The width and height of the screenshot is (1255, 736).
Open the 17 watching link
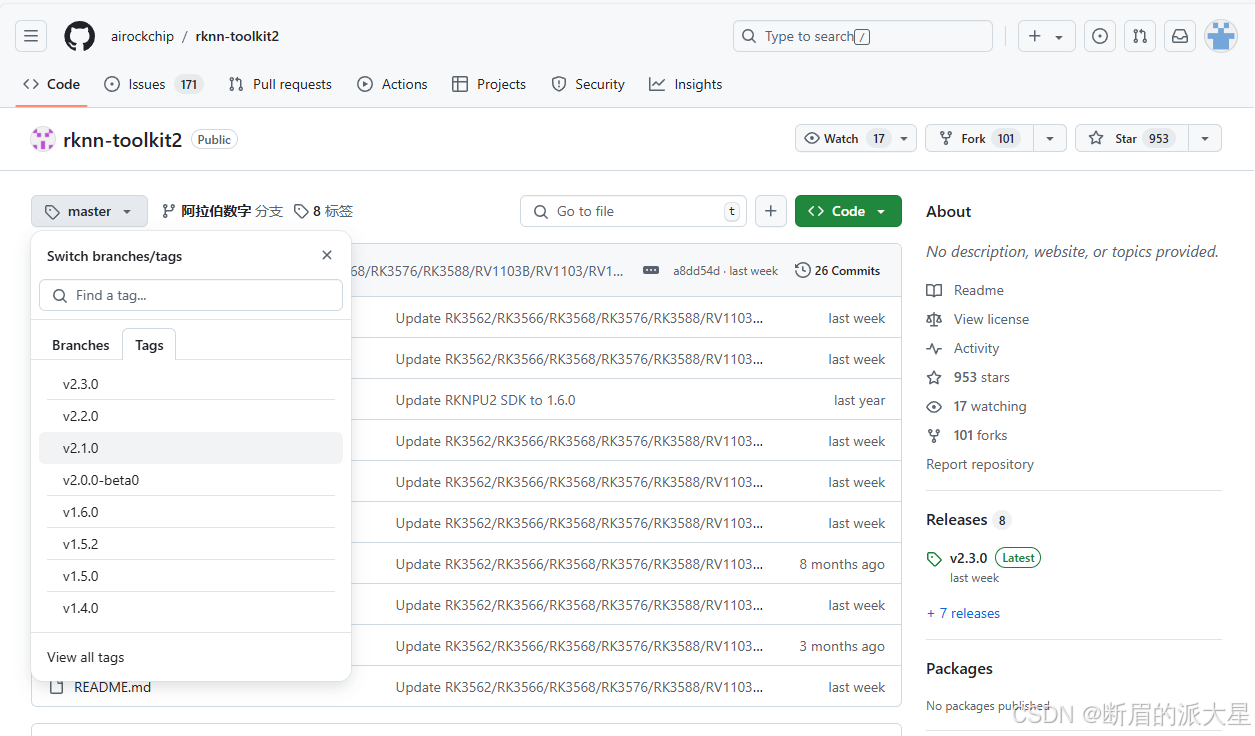click(x=977, y=406)
